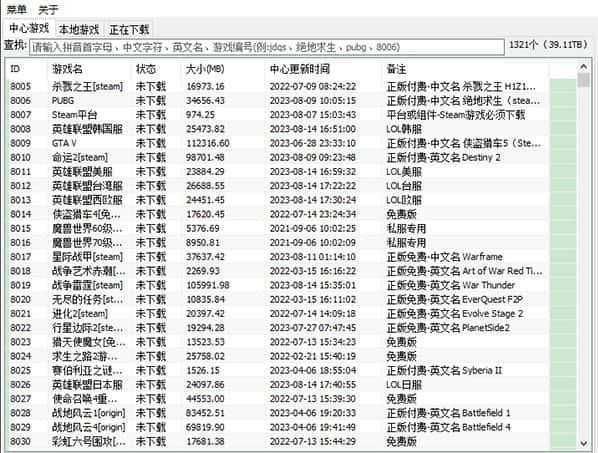Click update time 2021-09-06 10:02:25
The height and width of the screenshot is (453, 598).
pyautogui.click(x=313, y=228)
